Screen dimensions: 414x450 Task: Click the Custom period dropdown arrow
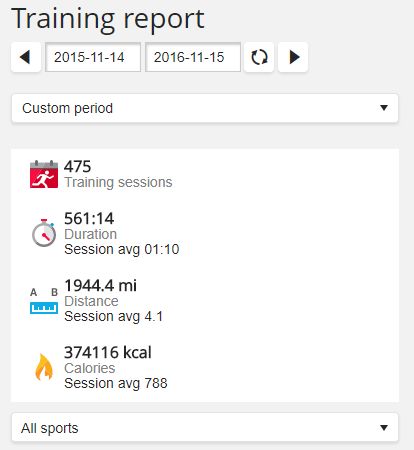click(x=384, y=108)
